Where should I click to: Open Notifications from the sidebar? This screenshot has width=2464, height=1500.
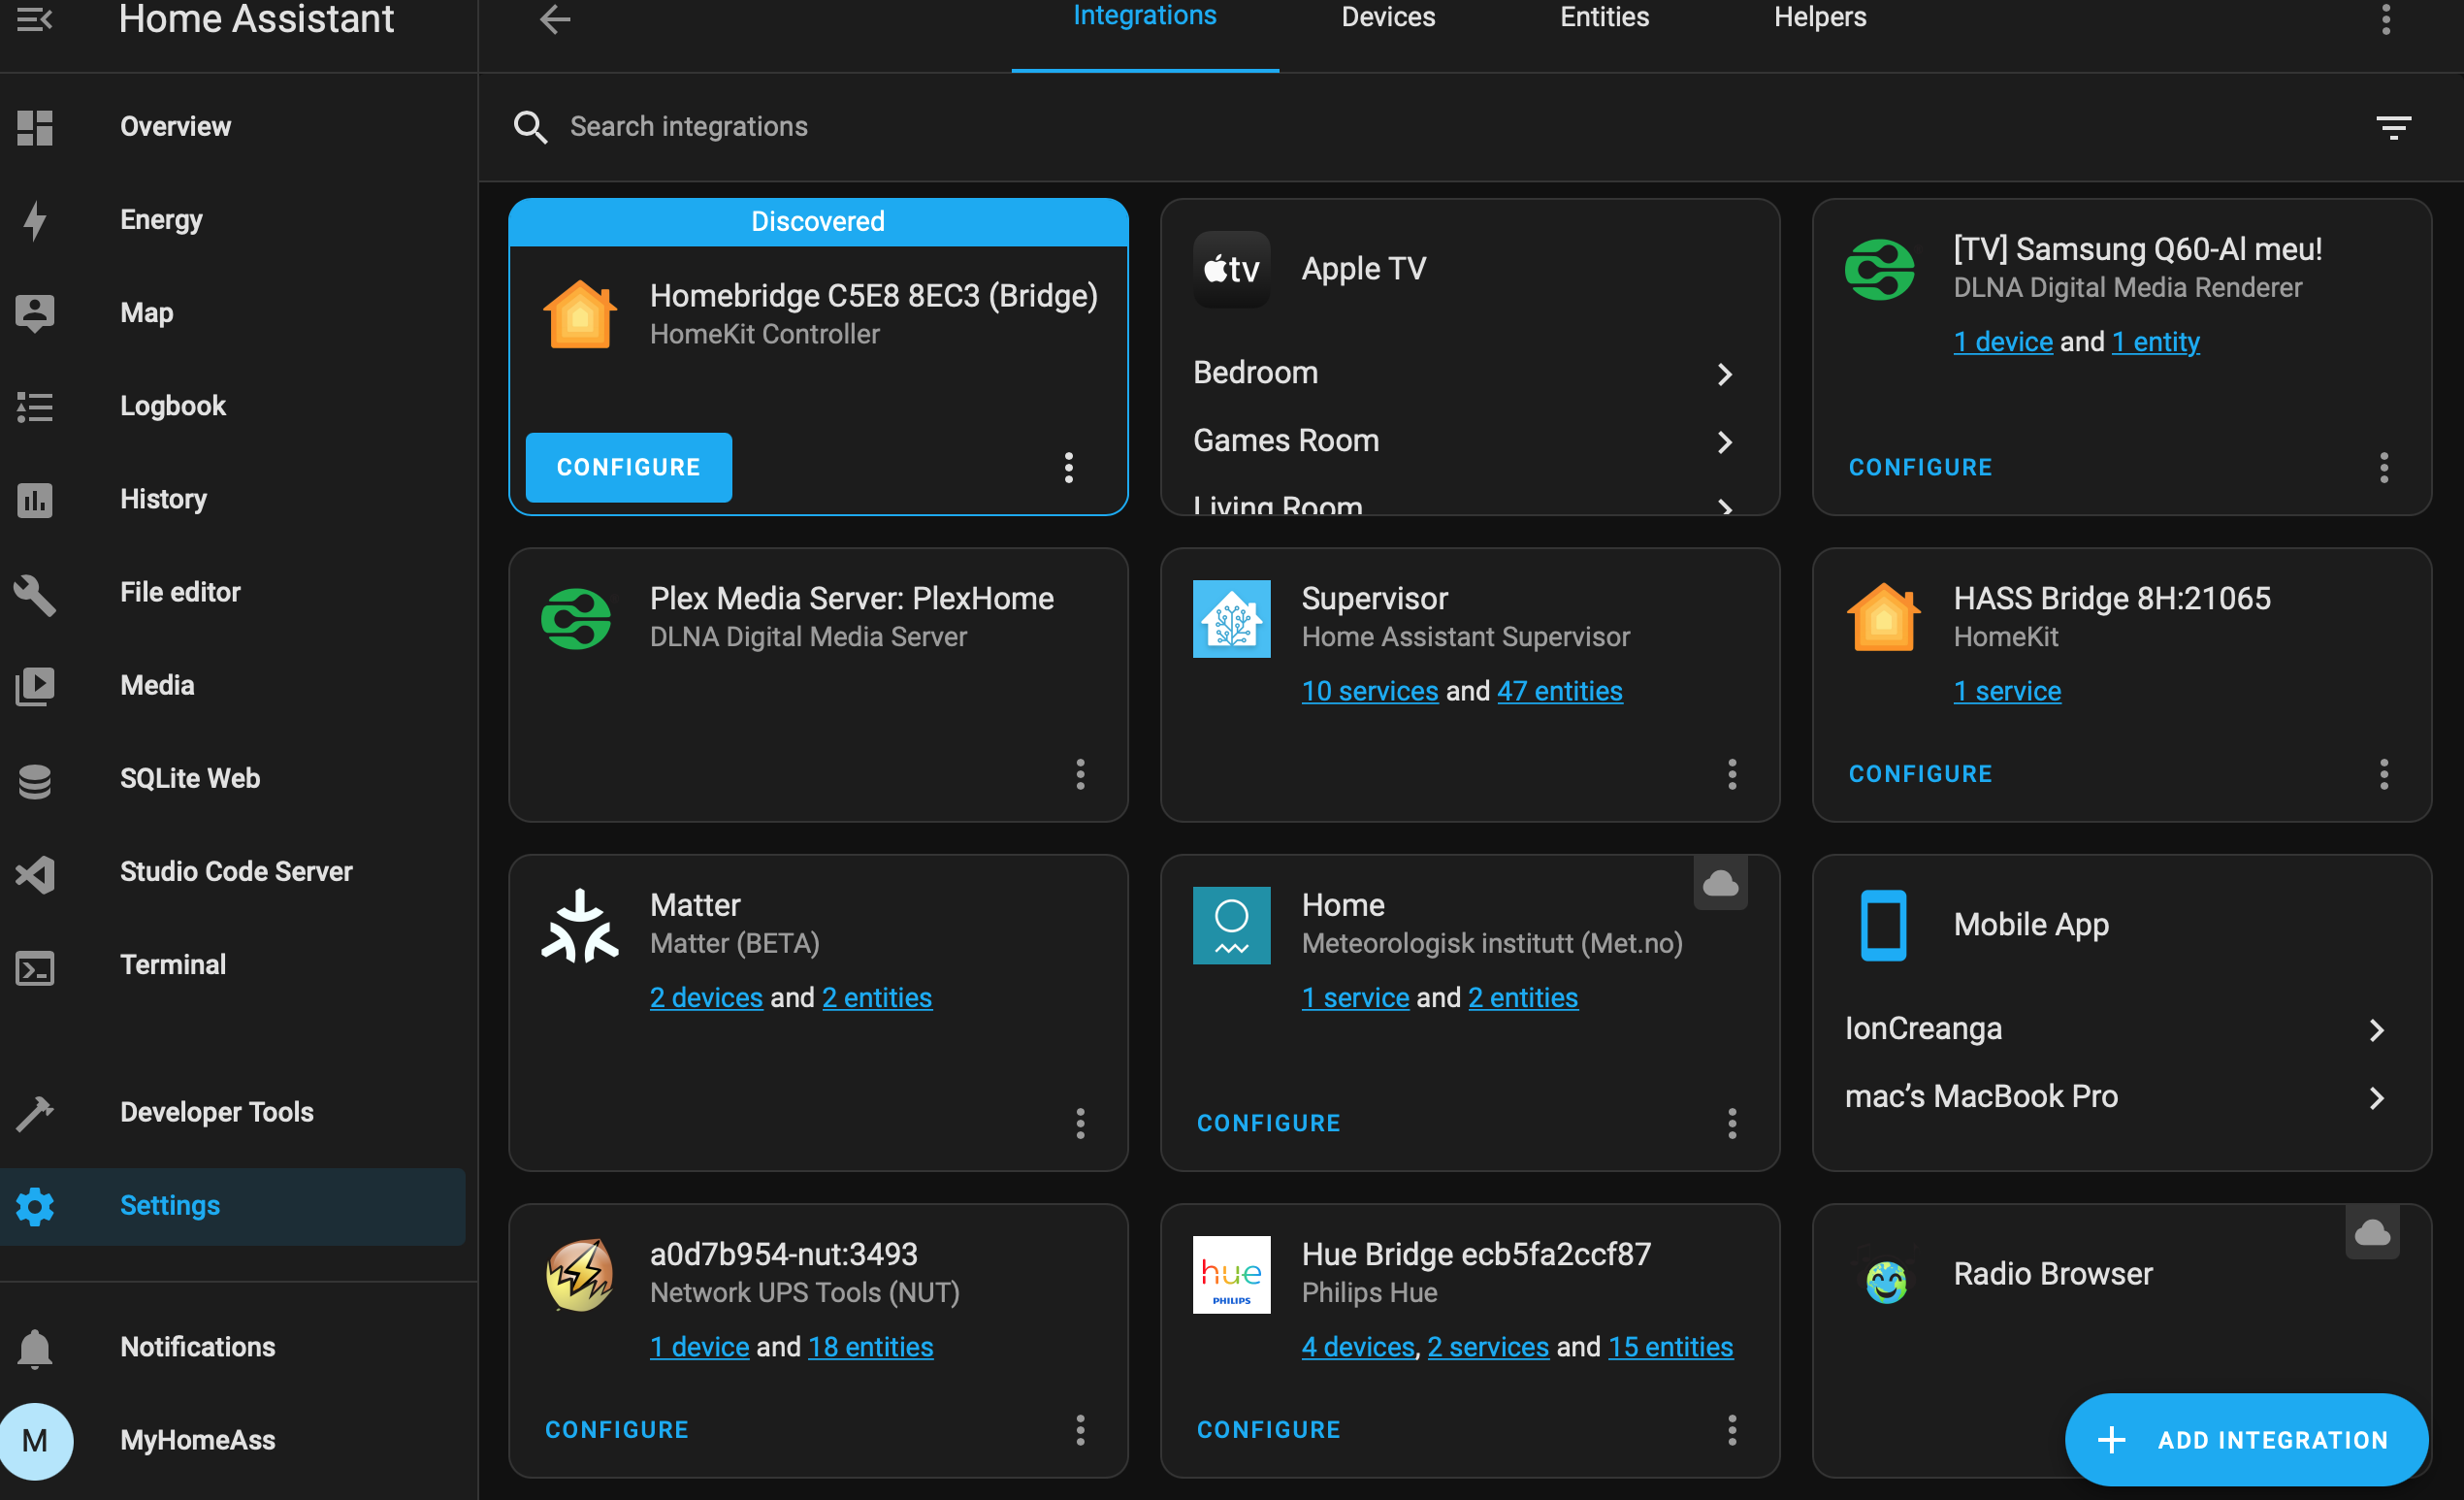click(36, 1348)
